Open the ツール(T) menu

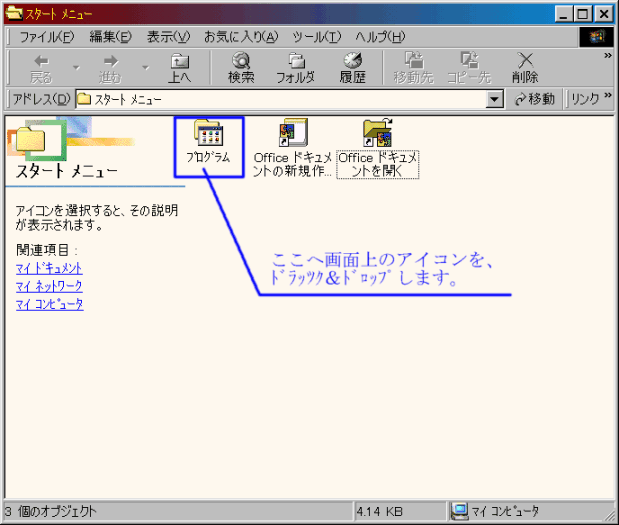tap(317, 37)
